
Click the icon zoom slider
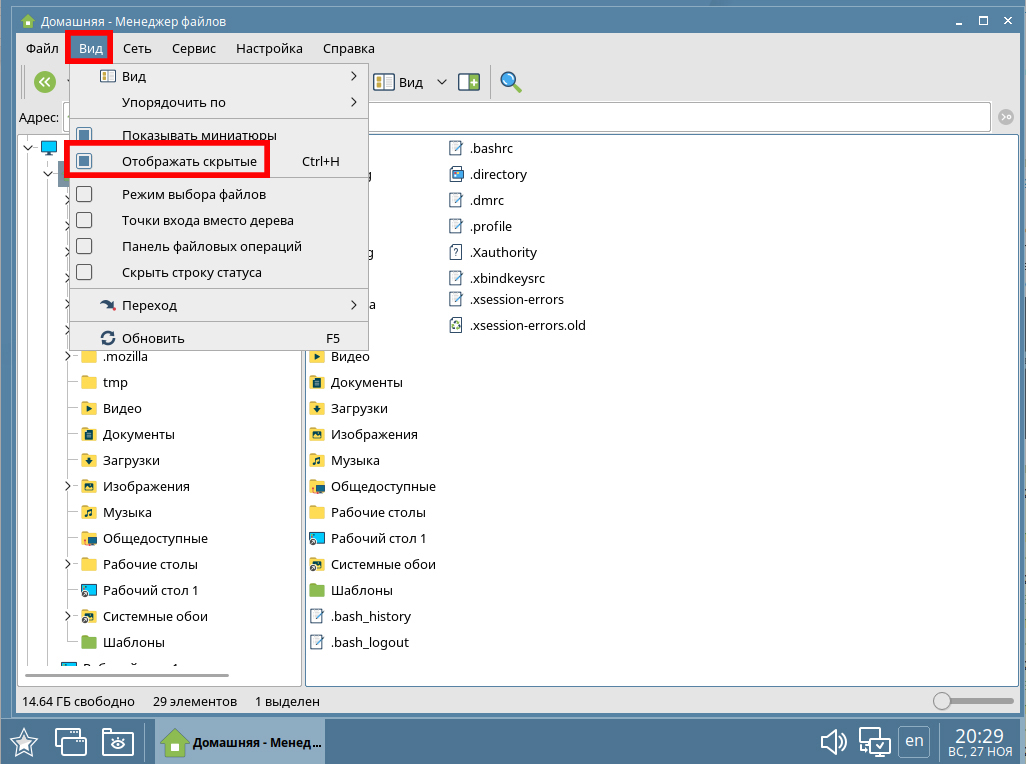click(x=942, y=701)
